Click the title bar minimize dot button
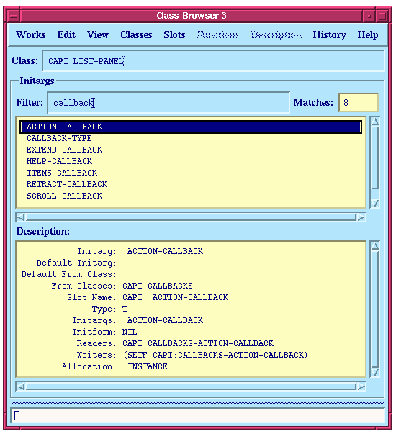This screenshot has height=444, width=396. 369,16
